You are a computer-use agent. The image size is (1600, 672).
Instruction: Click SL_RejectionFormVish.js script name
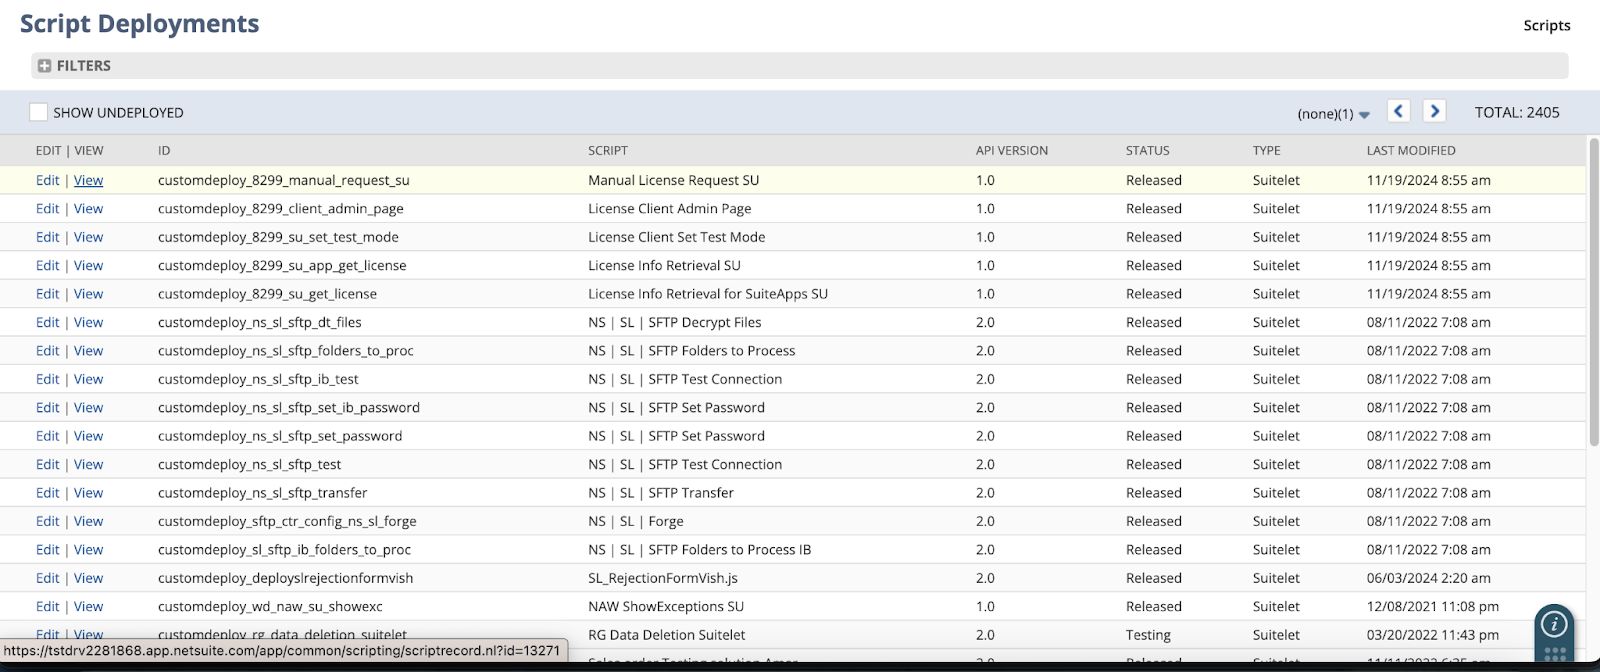point(663,578)
